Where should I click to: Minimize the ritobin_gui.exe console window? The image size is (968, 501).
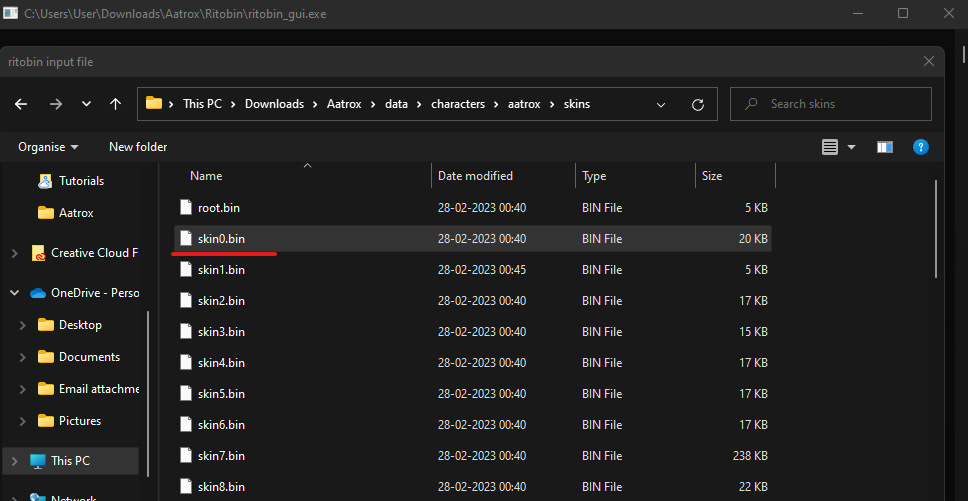856,13
